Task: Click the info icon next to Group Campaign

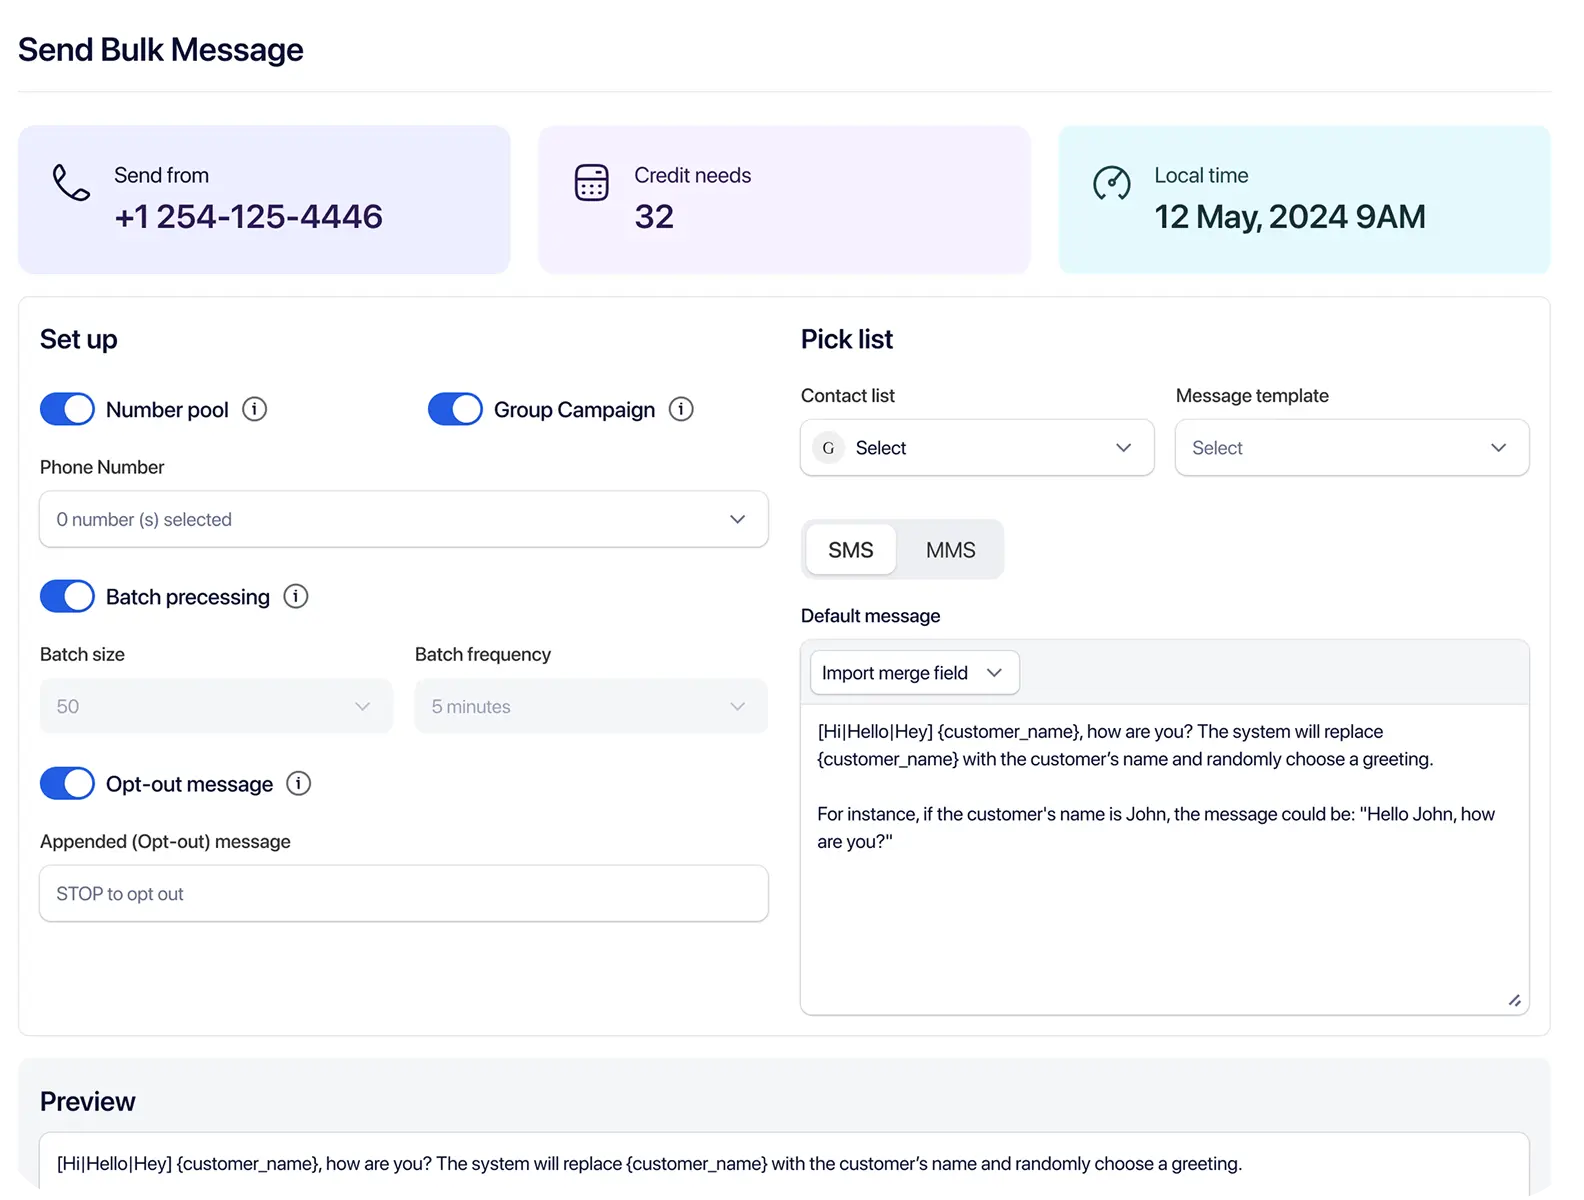Action: pyautogui.click(x=681, y=409)
